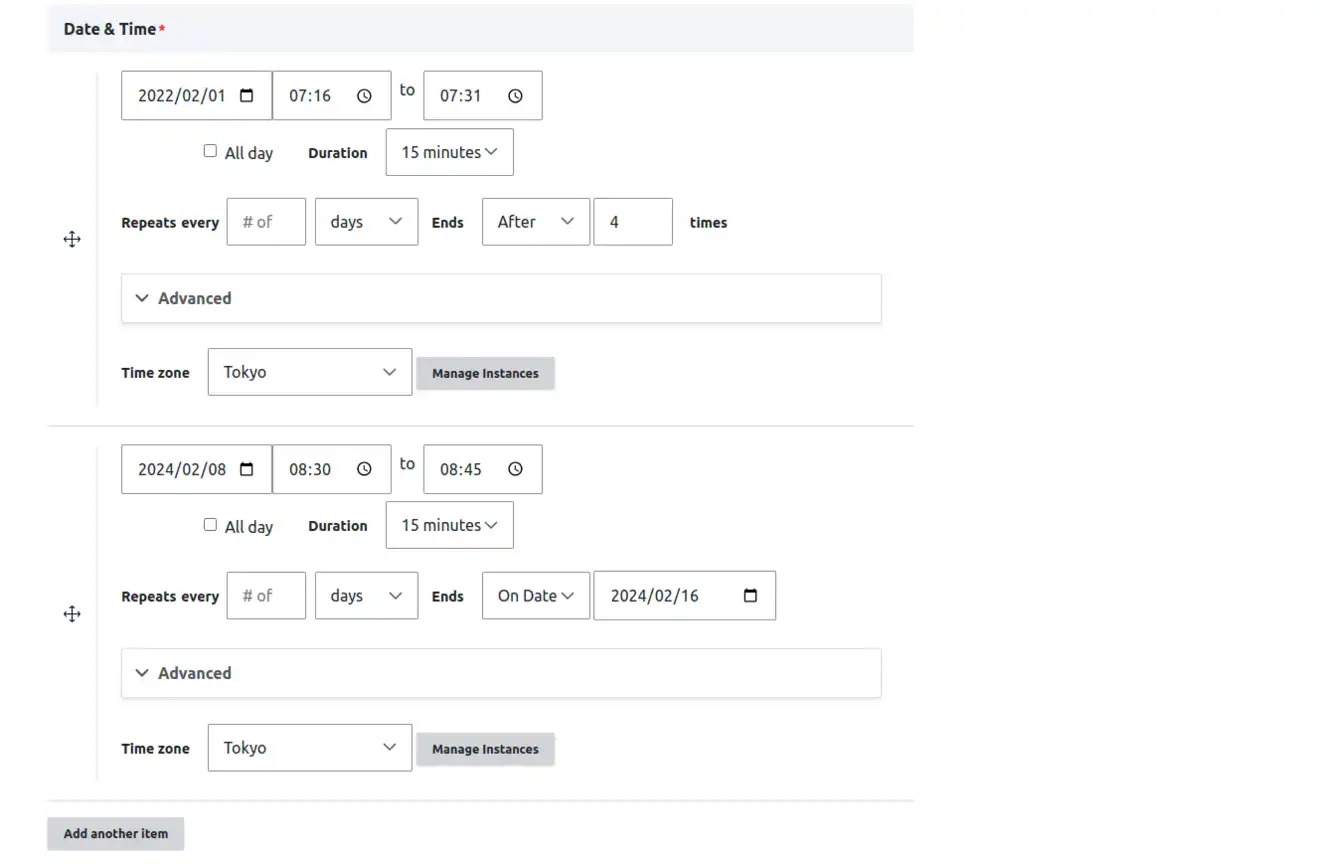Open the Ends dropdown set to After

click(x=535, y=222)
